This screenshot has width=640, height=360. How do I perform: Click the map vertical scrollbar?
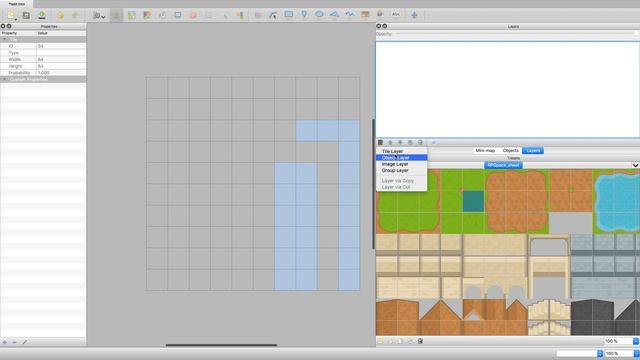click(373, 184)
